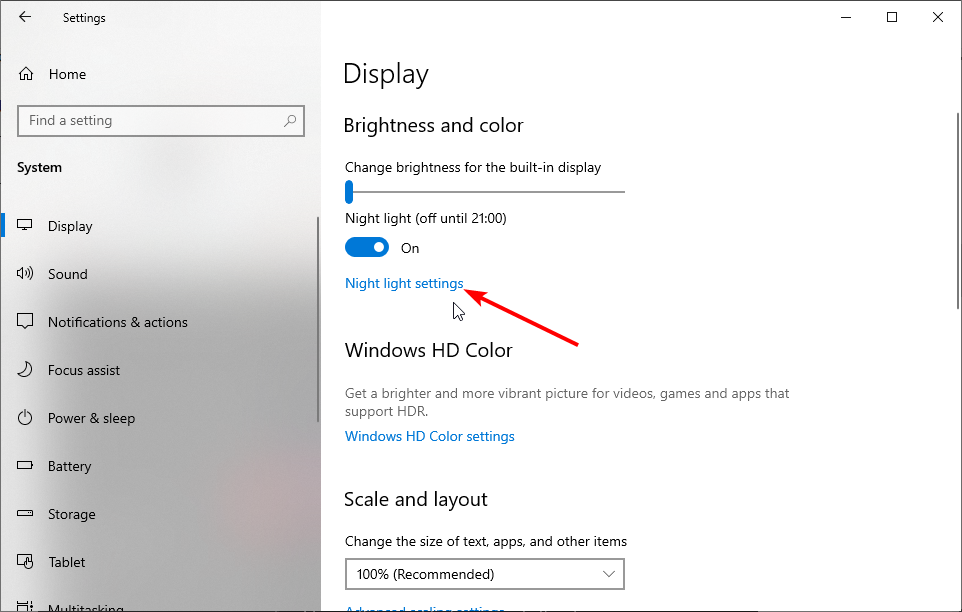
Task: Open the scale 100% (Recommended) dropdown
Action: click(x=485, y=574)
